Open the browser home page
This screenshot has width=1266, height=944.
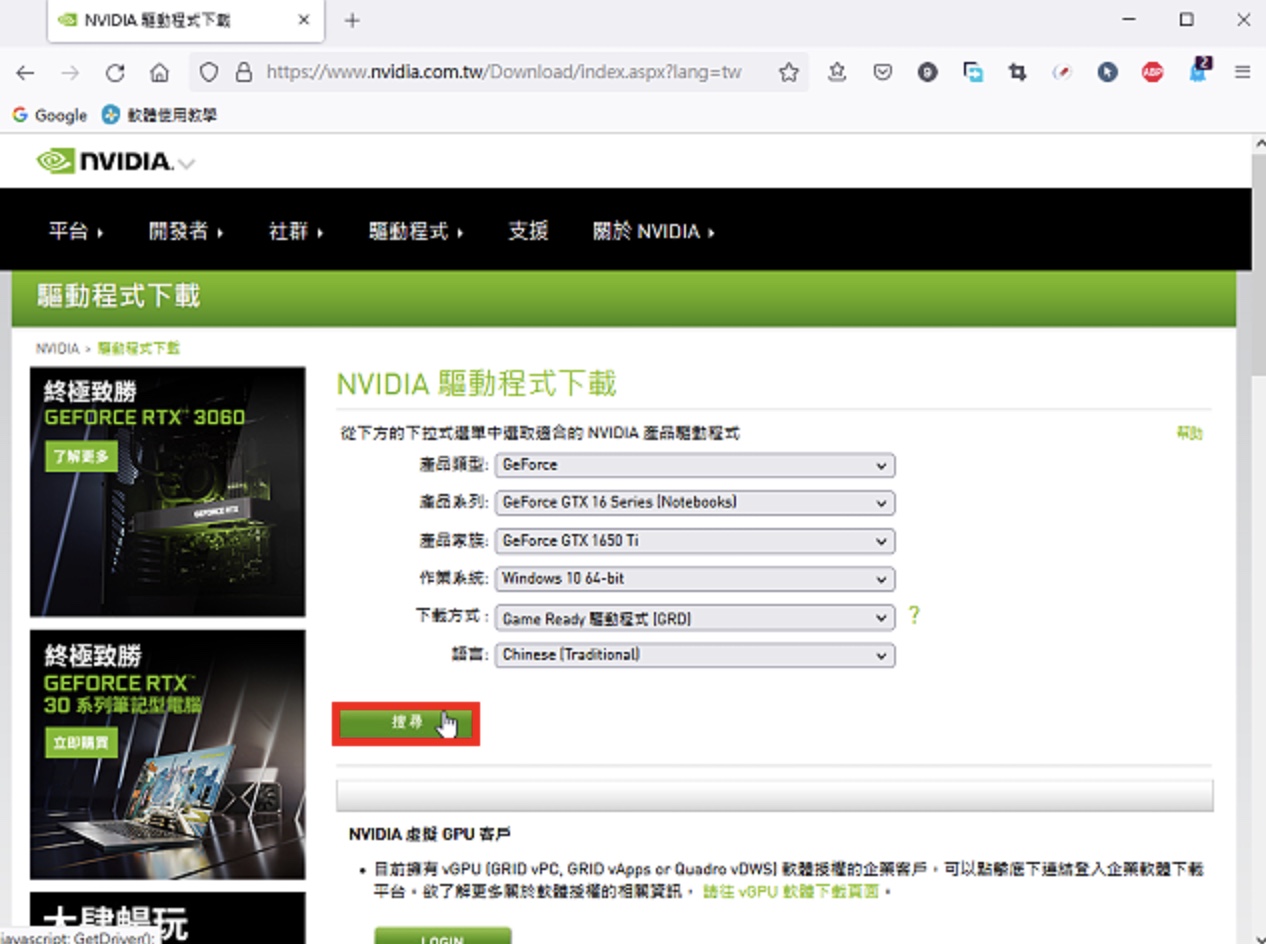point(159,72)
